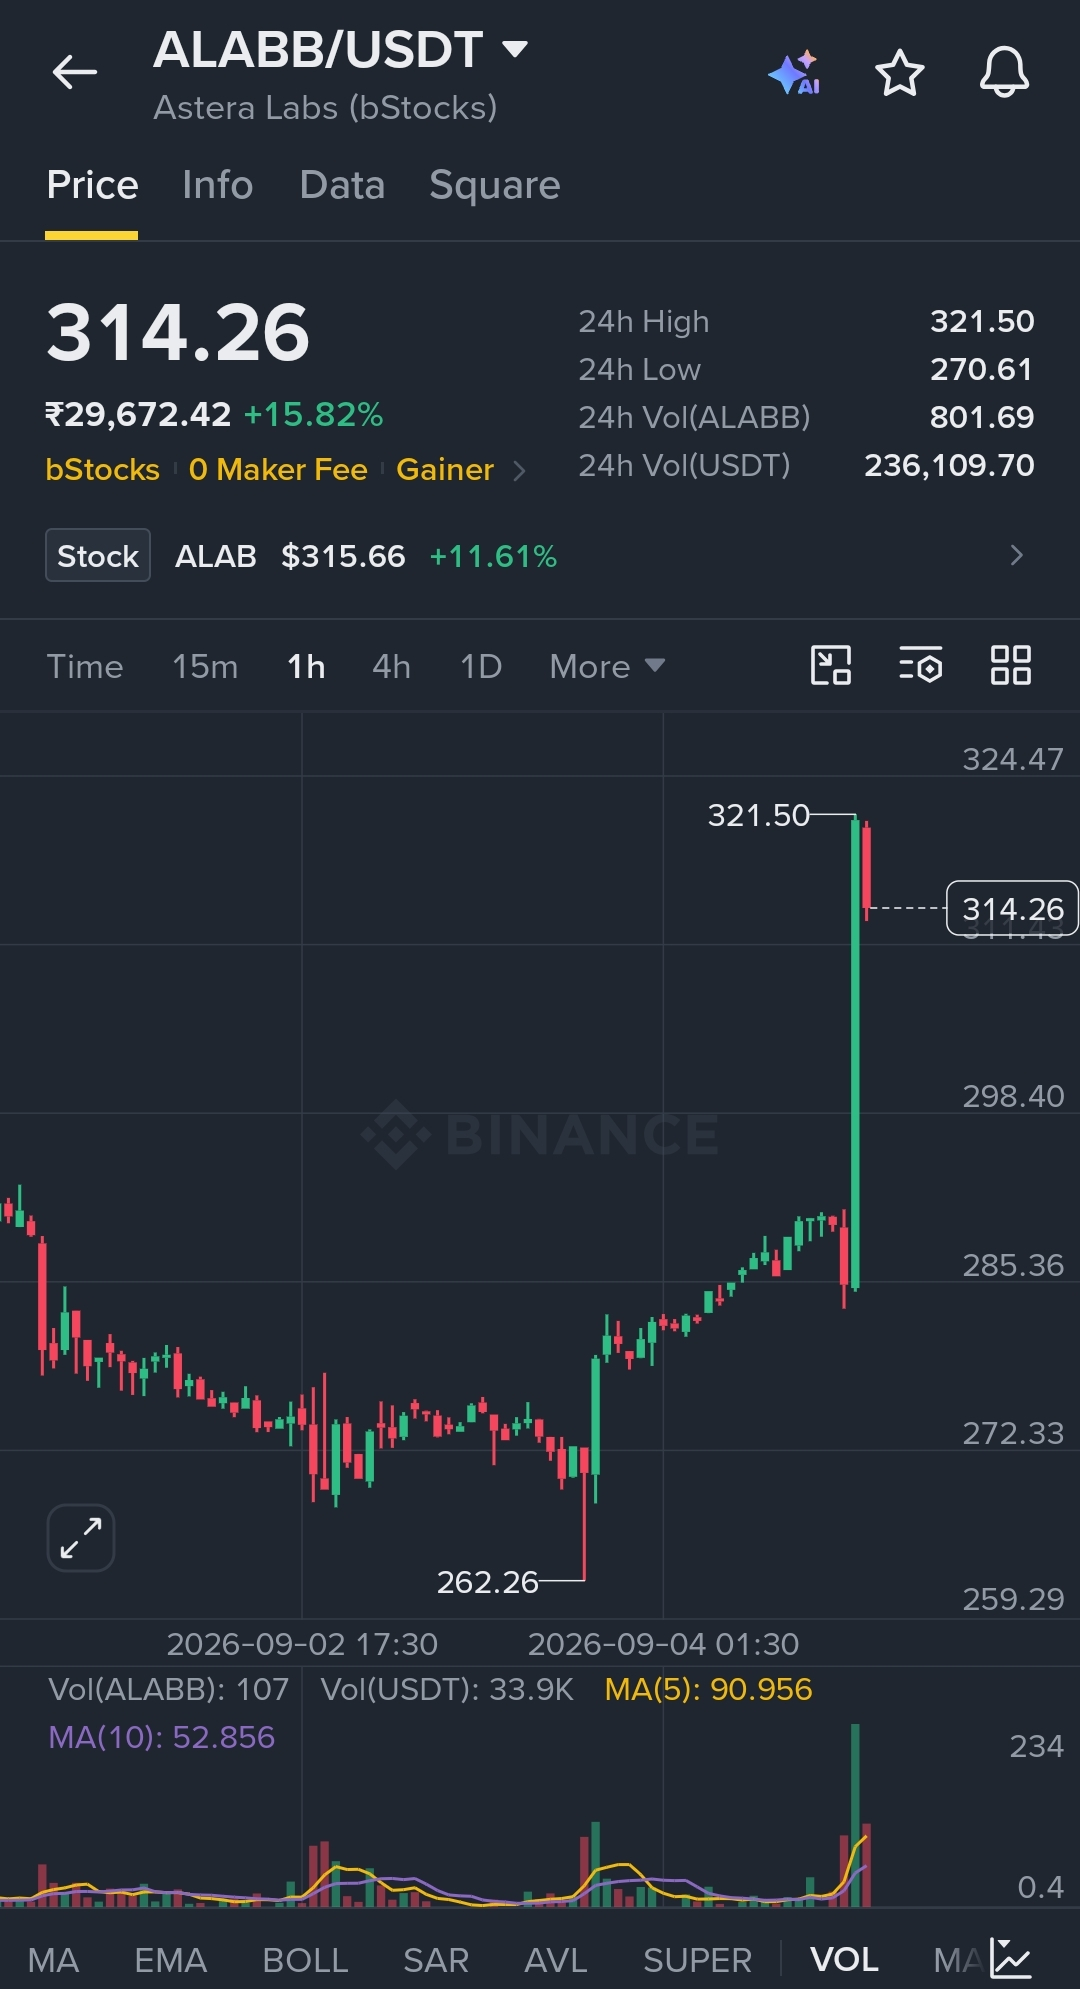Viewport: 1080px width, 1989px height.
Task: Tap the back arrow icon
Action: click(75, 72)
